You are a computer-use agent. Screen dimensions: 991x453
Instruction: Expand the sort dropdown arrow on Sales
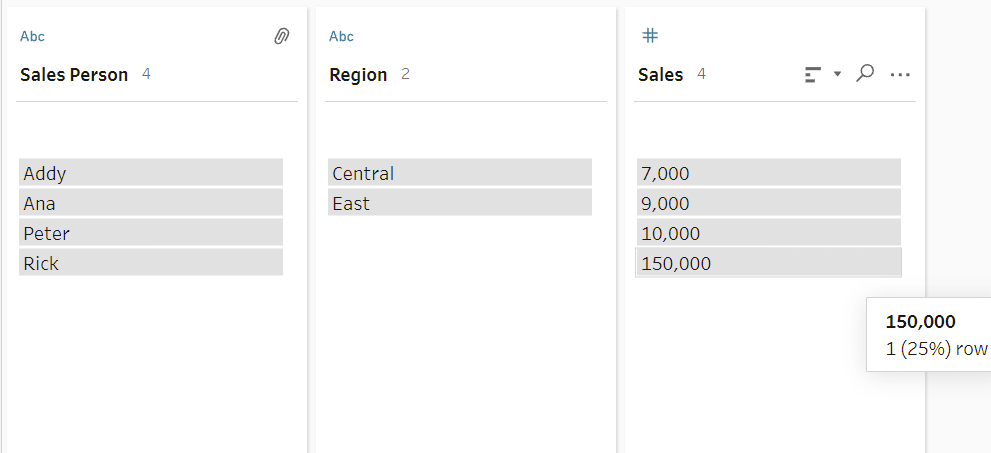point(837,74)
